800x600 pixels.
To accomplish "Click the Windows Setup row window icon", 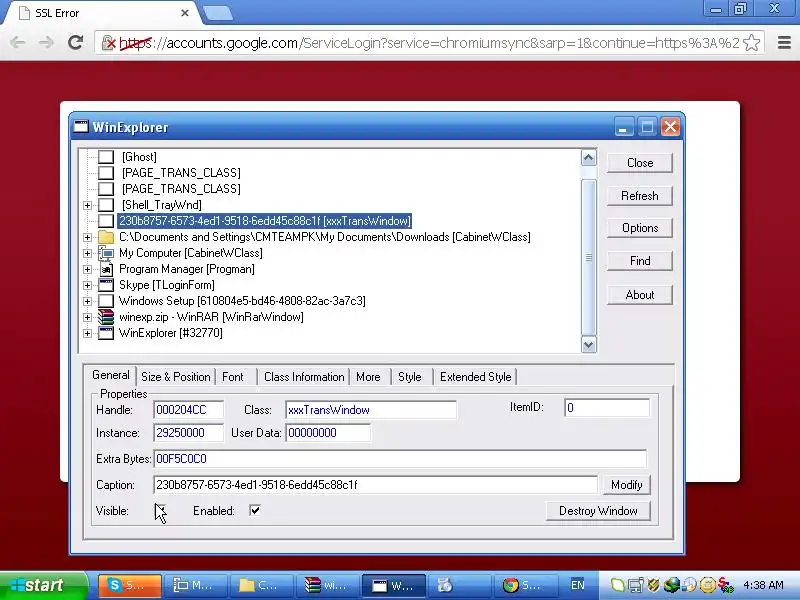I will click(106, 301).
